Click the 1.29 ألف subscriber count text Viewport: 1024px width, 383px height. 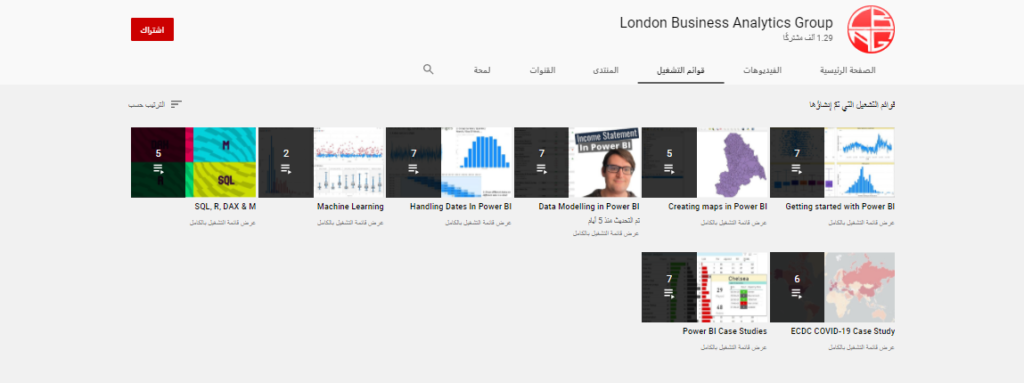808,39
